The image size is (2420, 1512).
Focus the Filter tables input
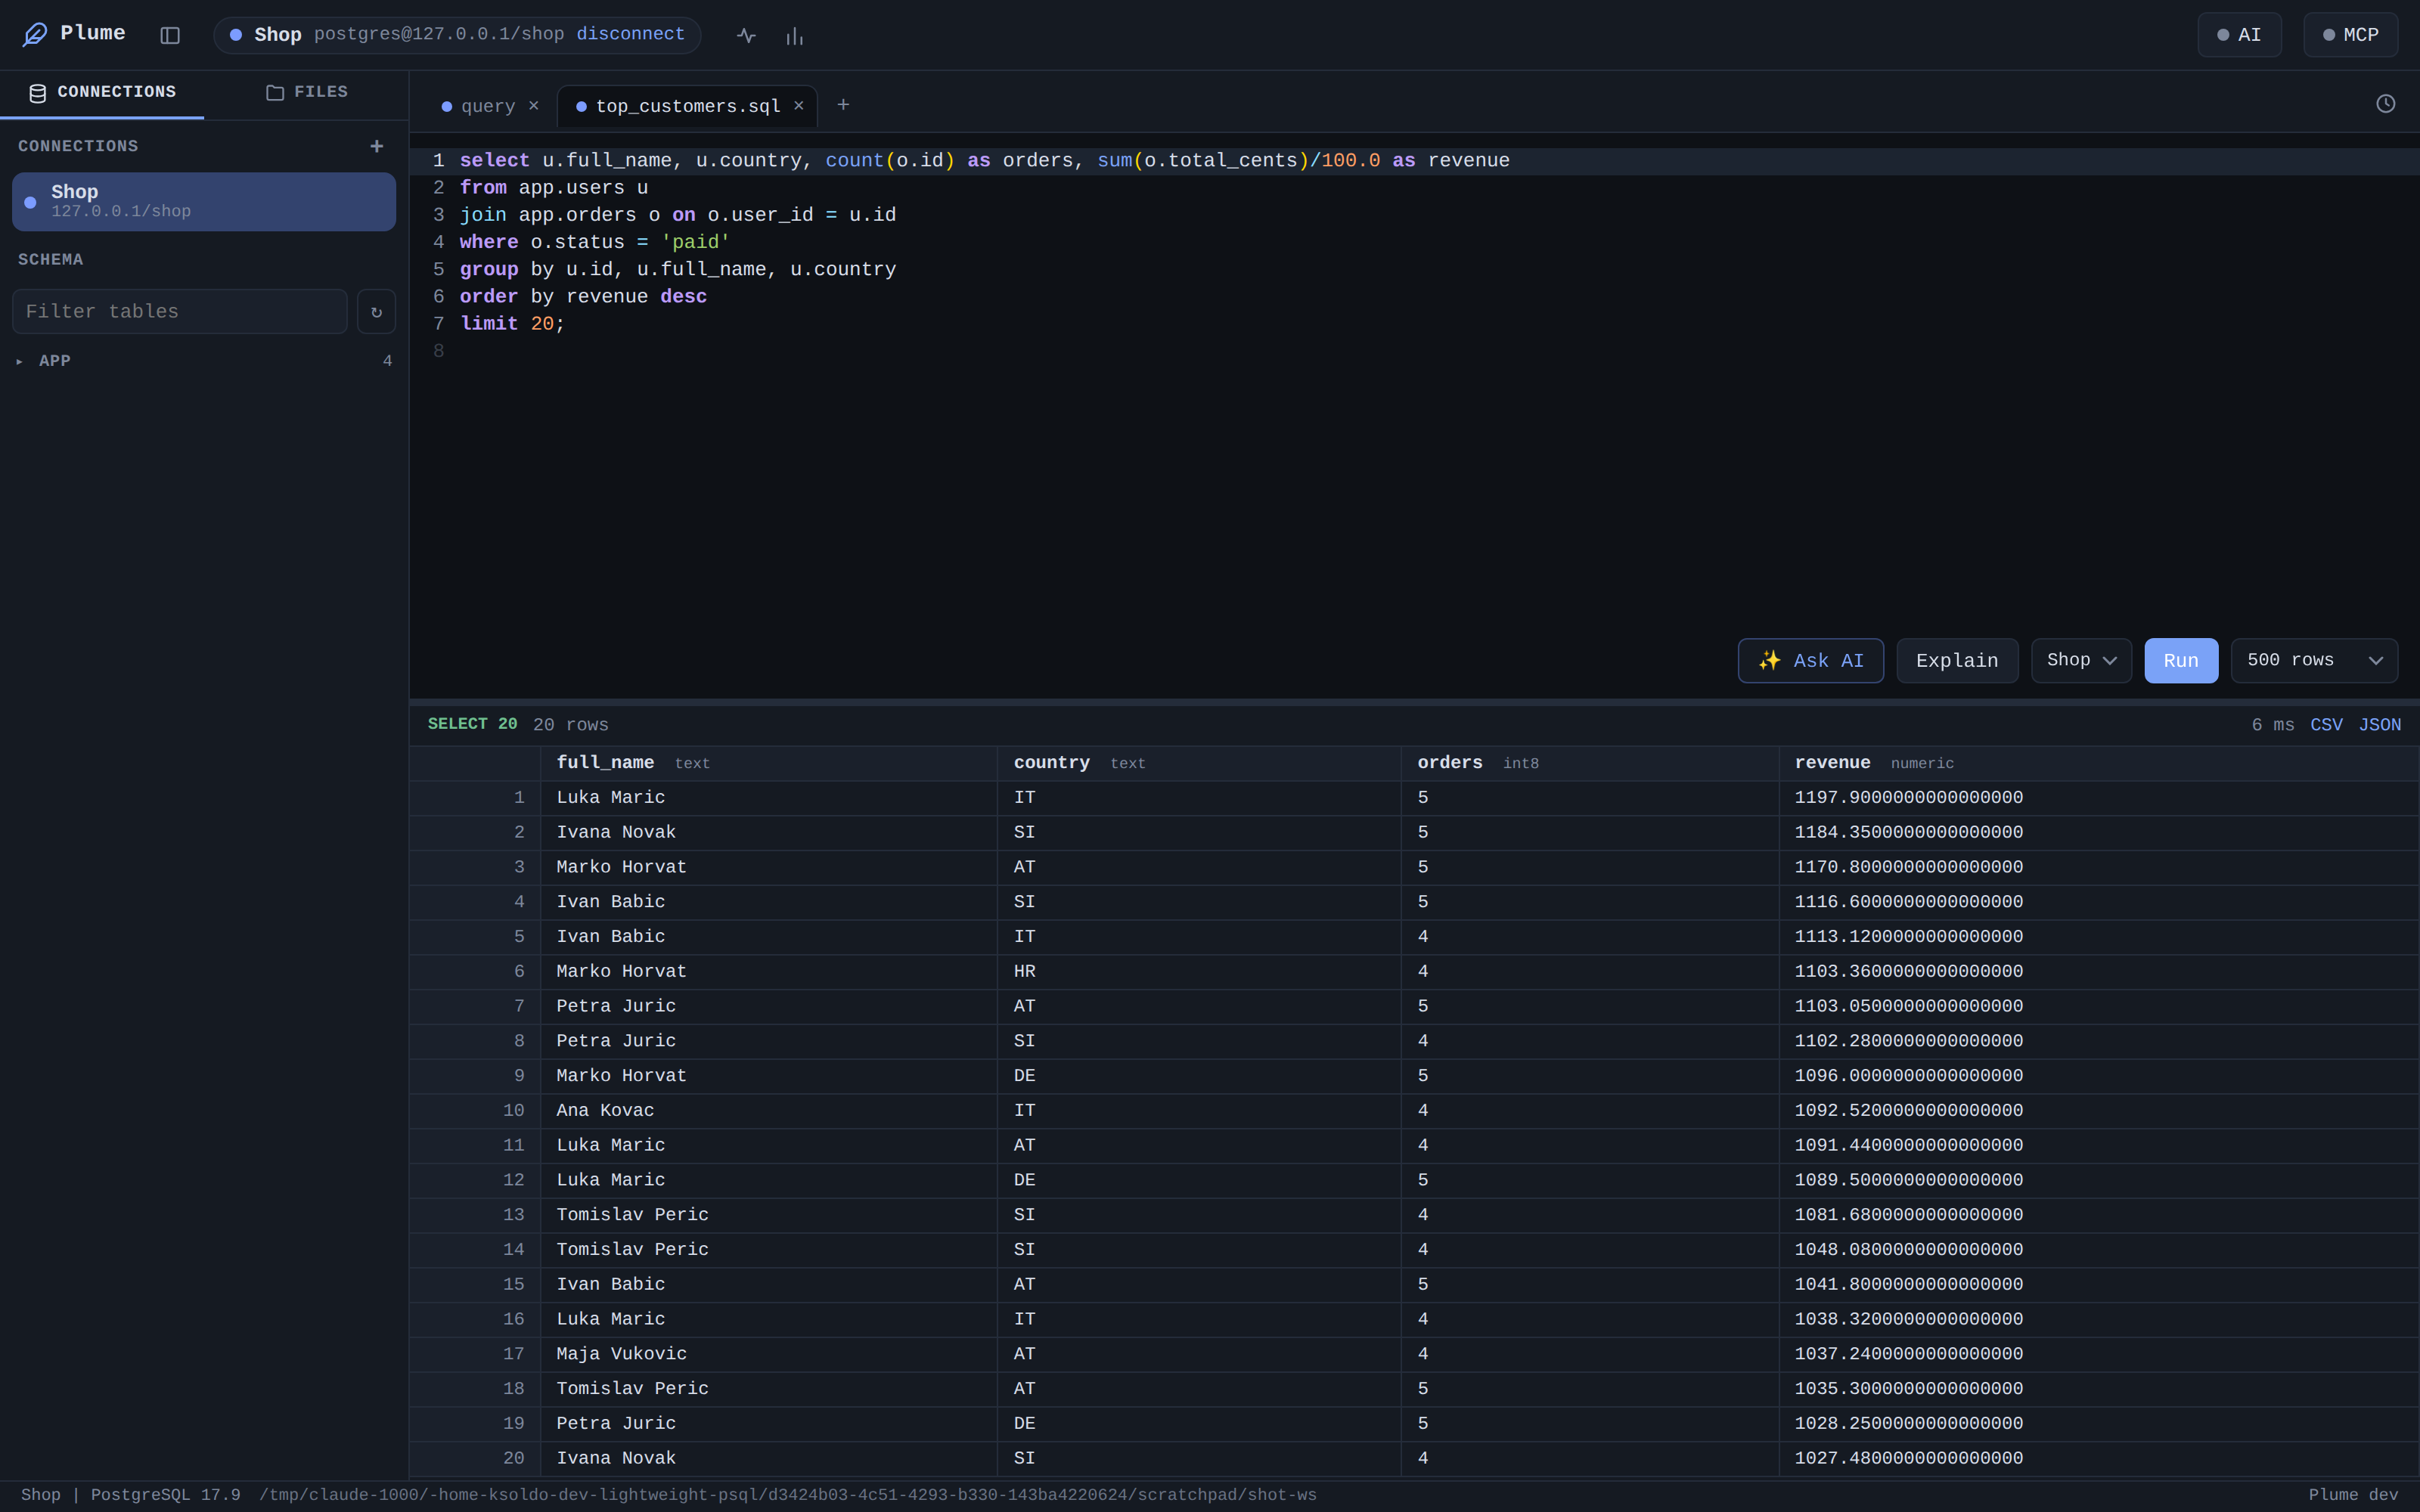pos(180,312)
